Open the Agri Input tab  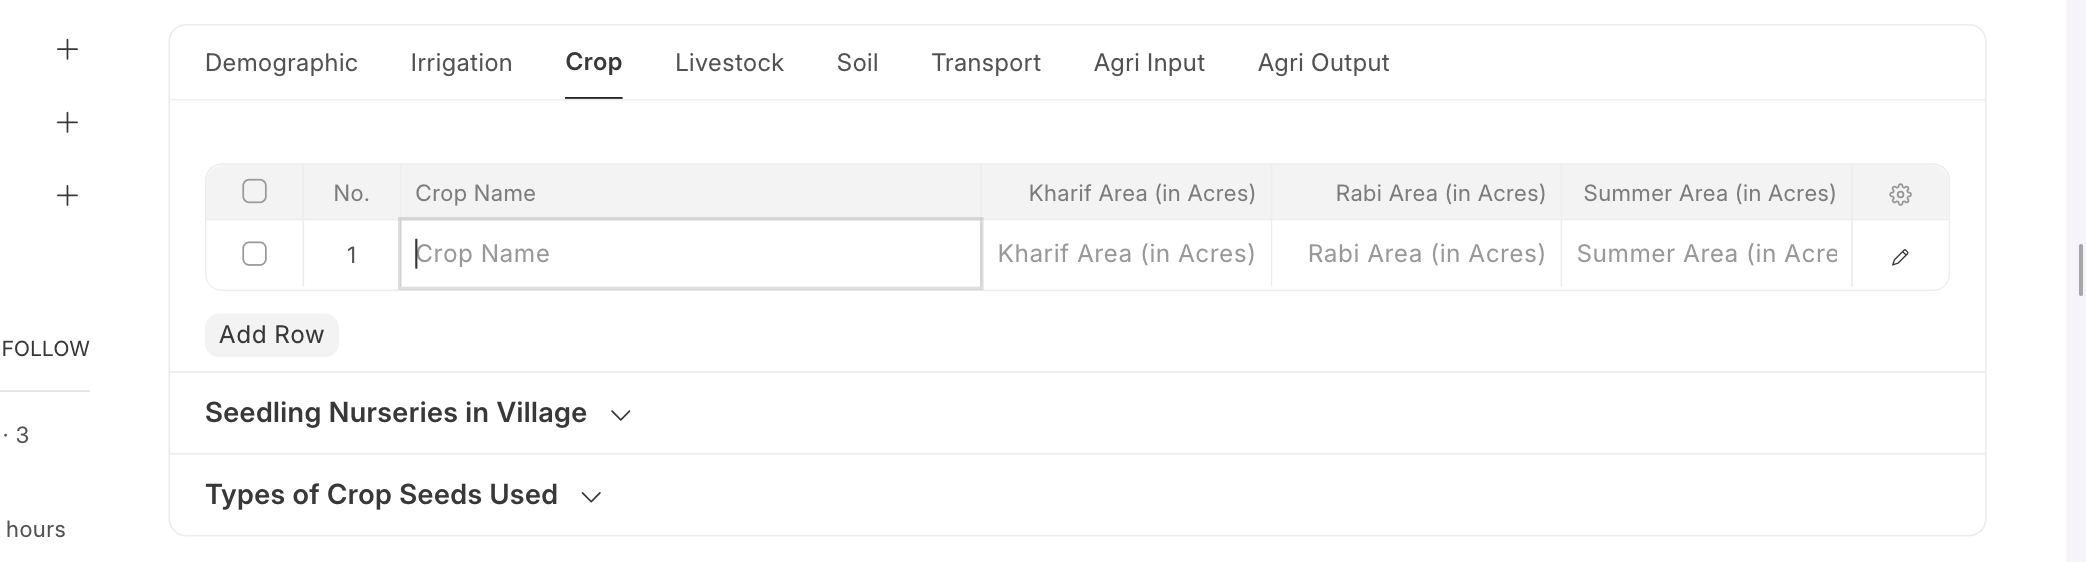point(1149,63)
